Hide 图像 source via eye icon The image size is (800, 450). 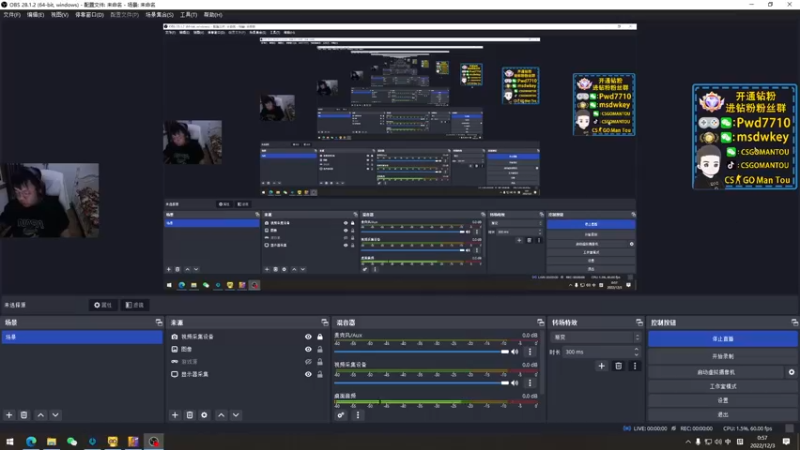click(x=308, y=349)
